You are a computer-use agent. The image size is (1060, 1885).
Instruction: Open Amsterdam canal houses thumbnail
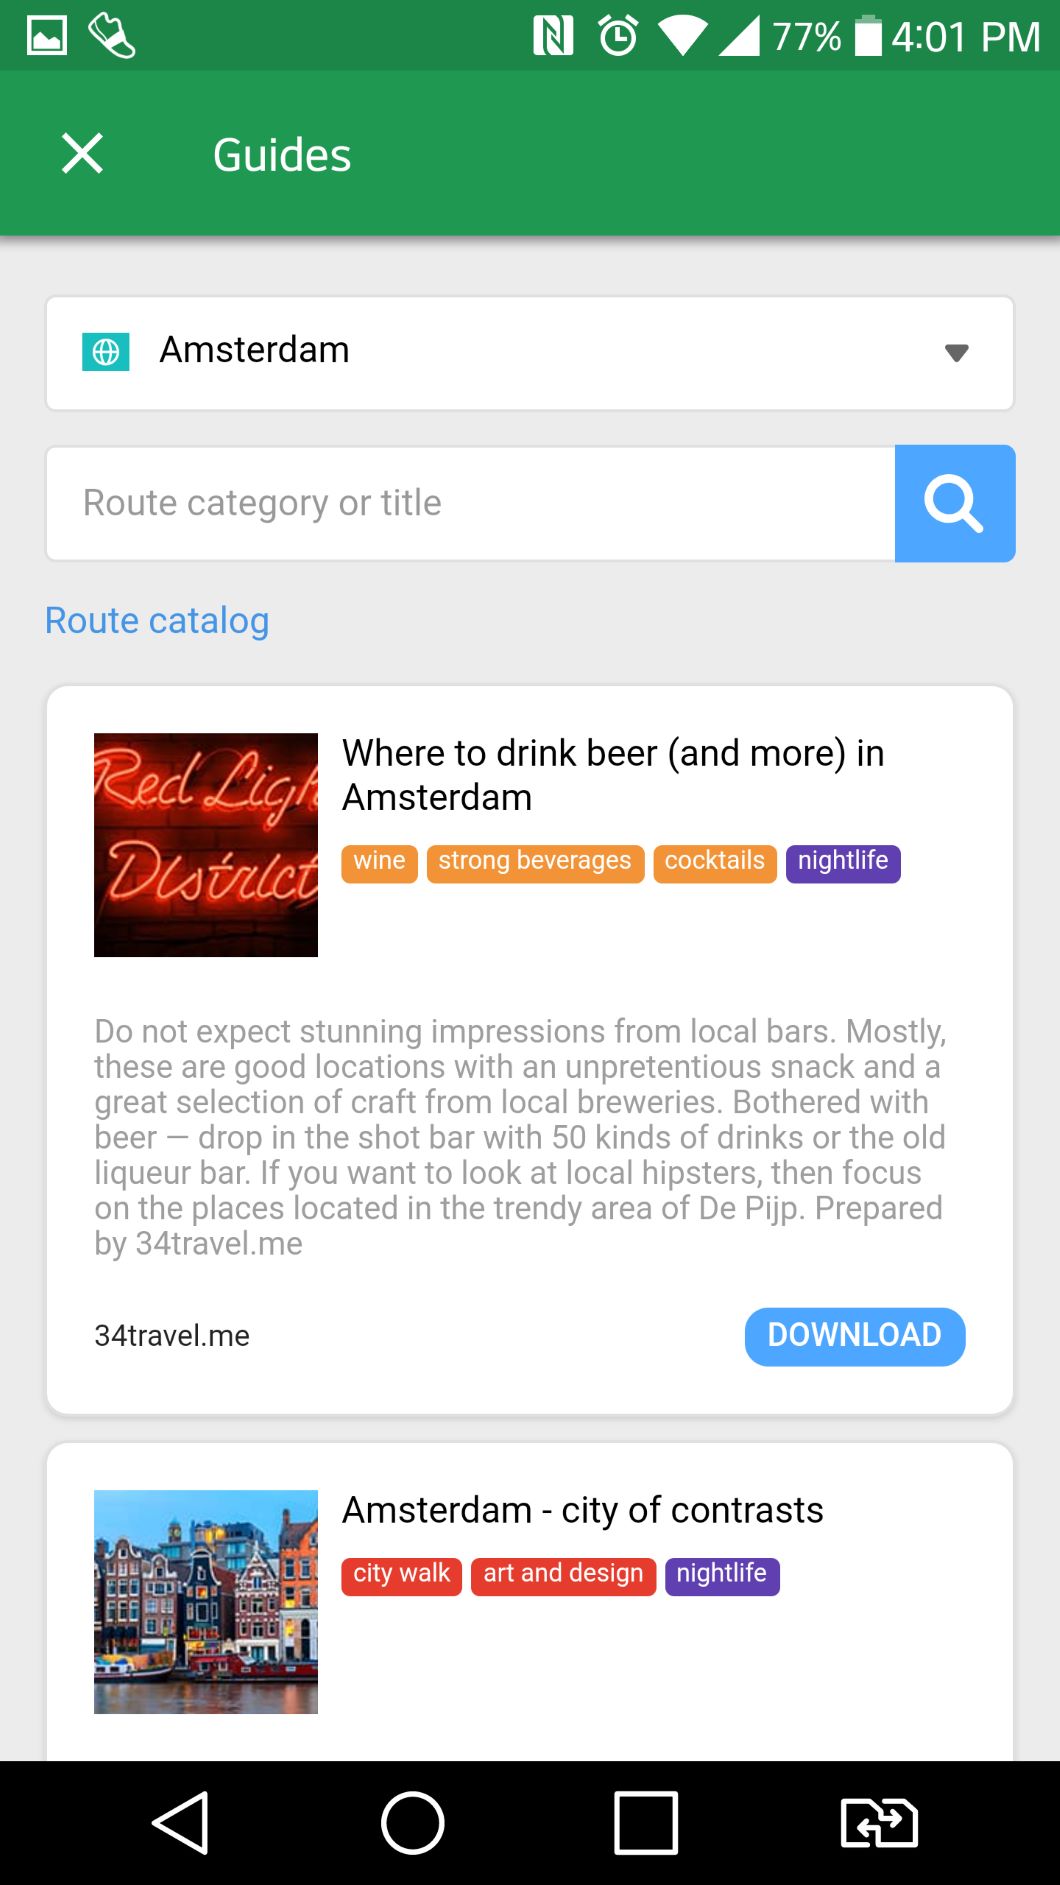206,1602
